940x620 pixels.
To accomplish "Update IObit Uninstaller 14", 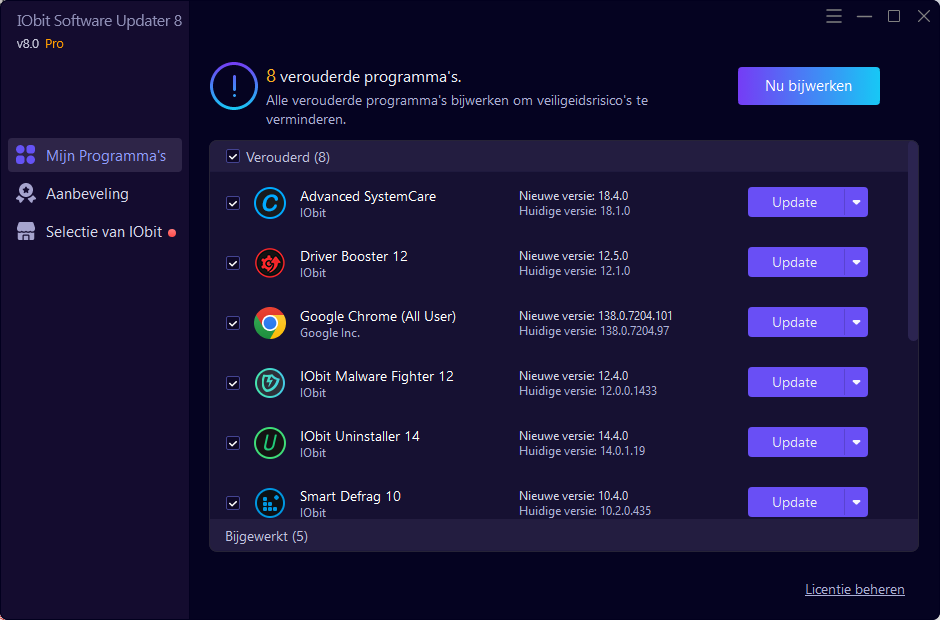I will 795,442.
